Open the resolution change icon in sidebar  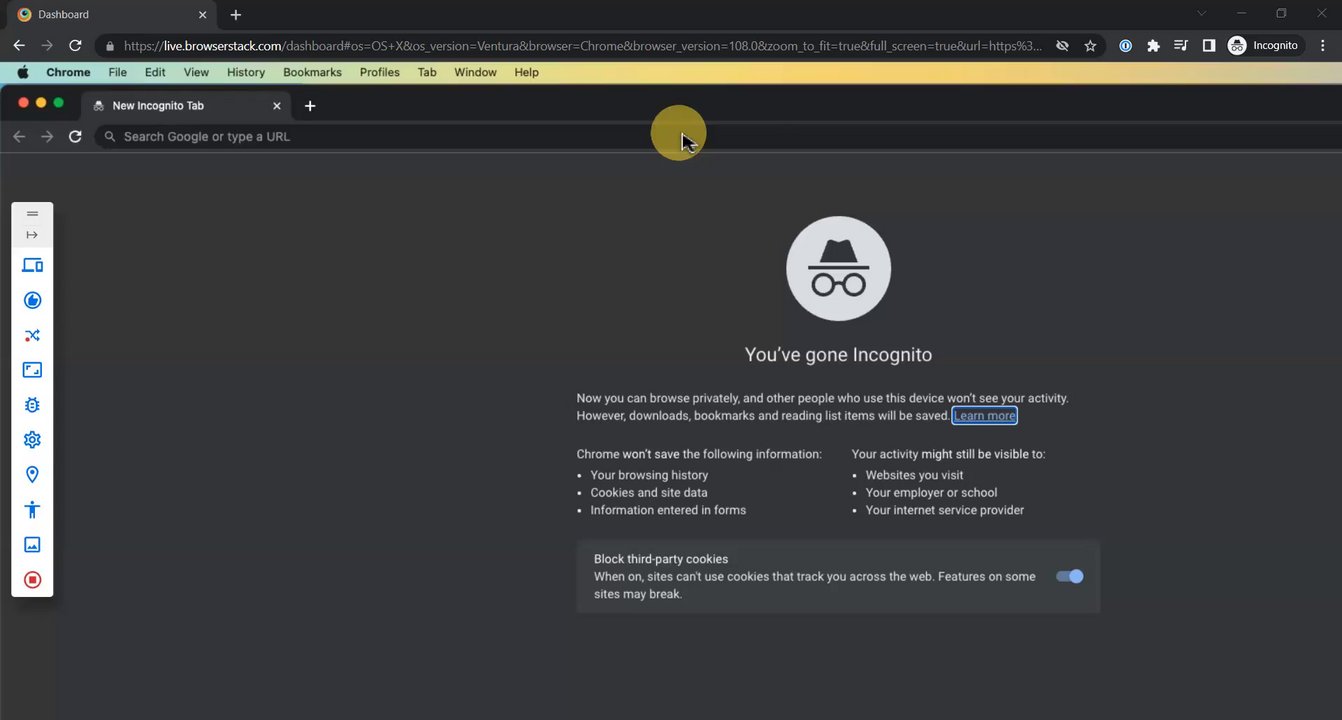[x=32, y=370]
